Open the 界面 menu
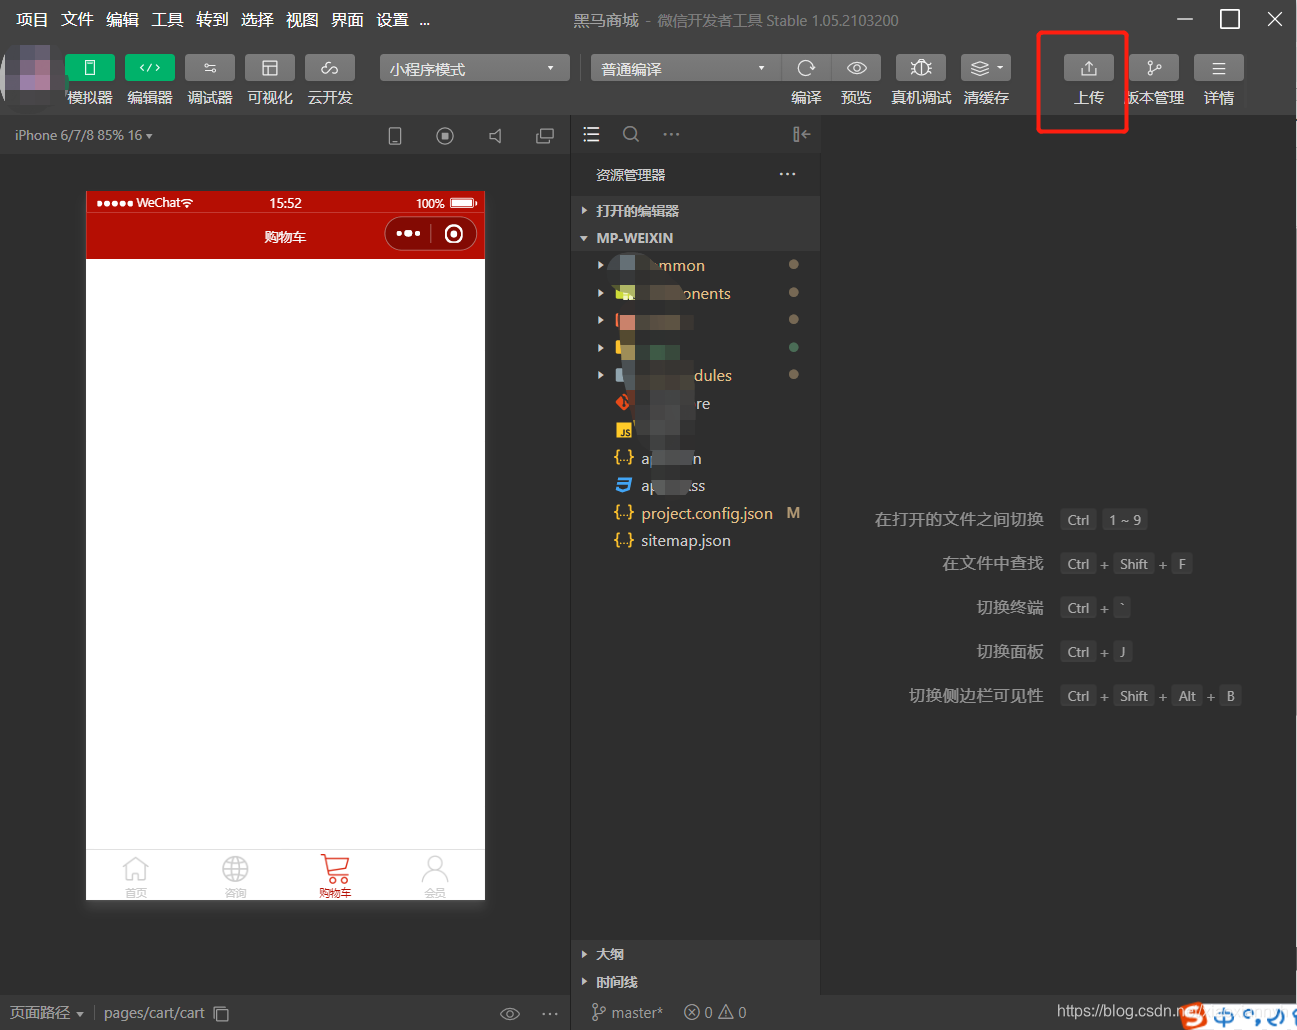The image size is (1297, 1030). point(347,20)
